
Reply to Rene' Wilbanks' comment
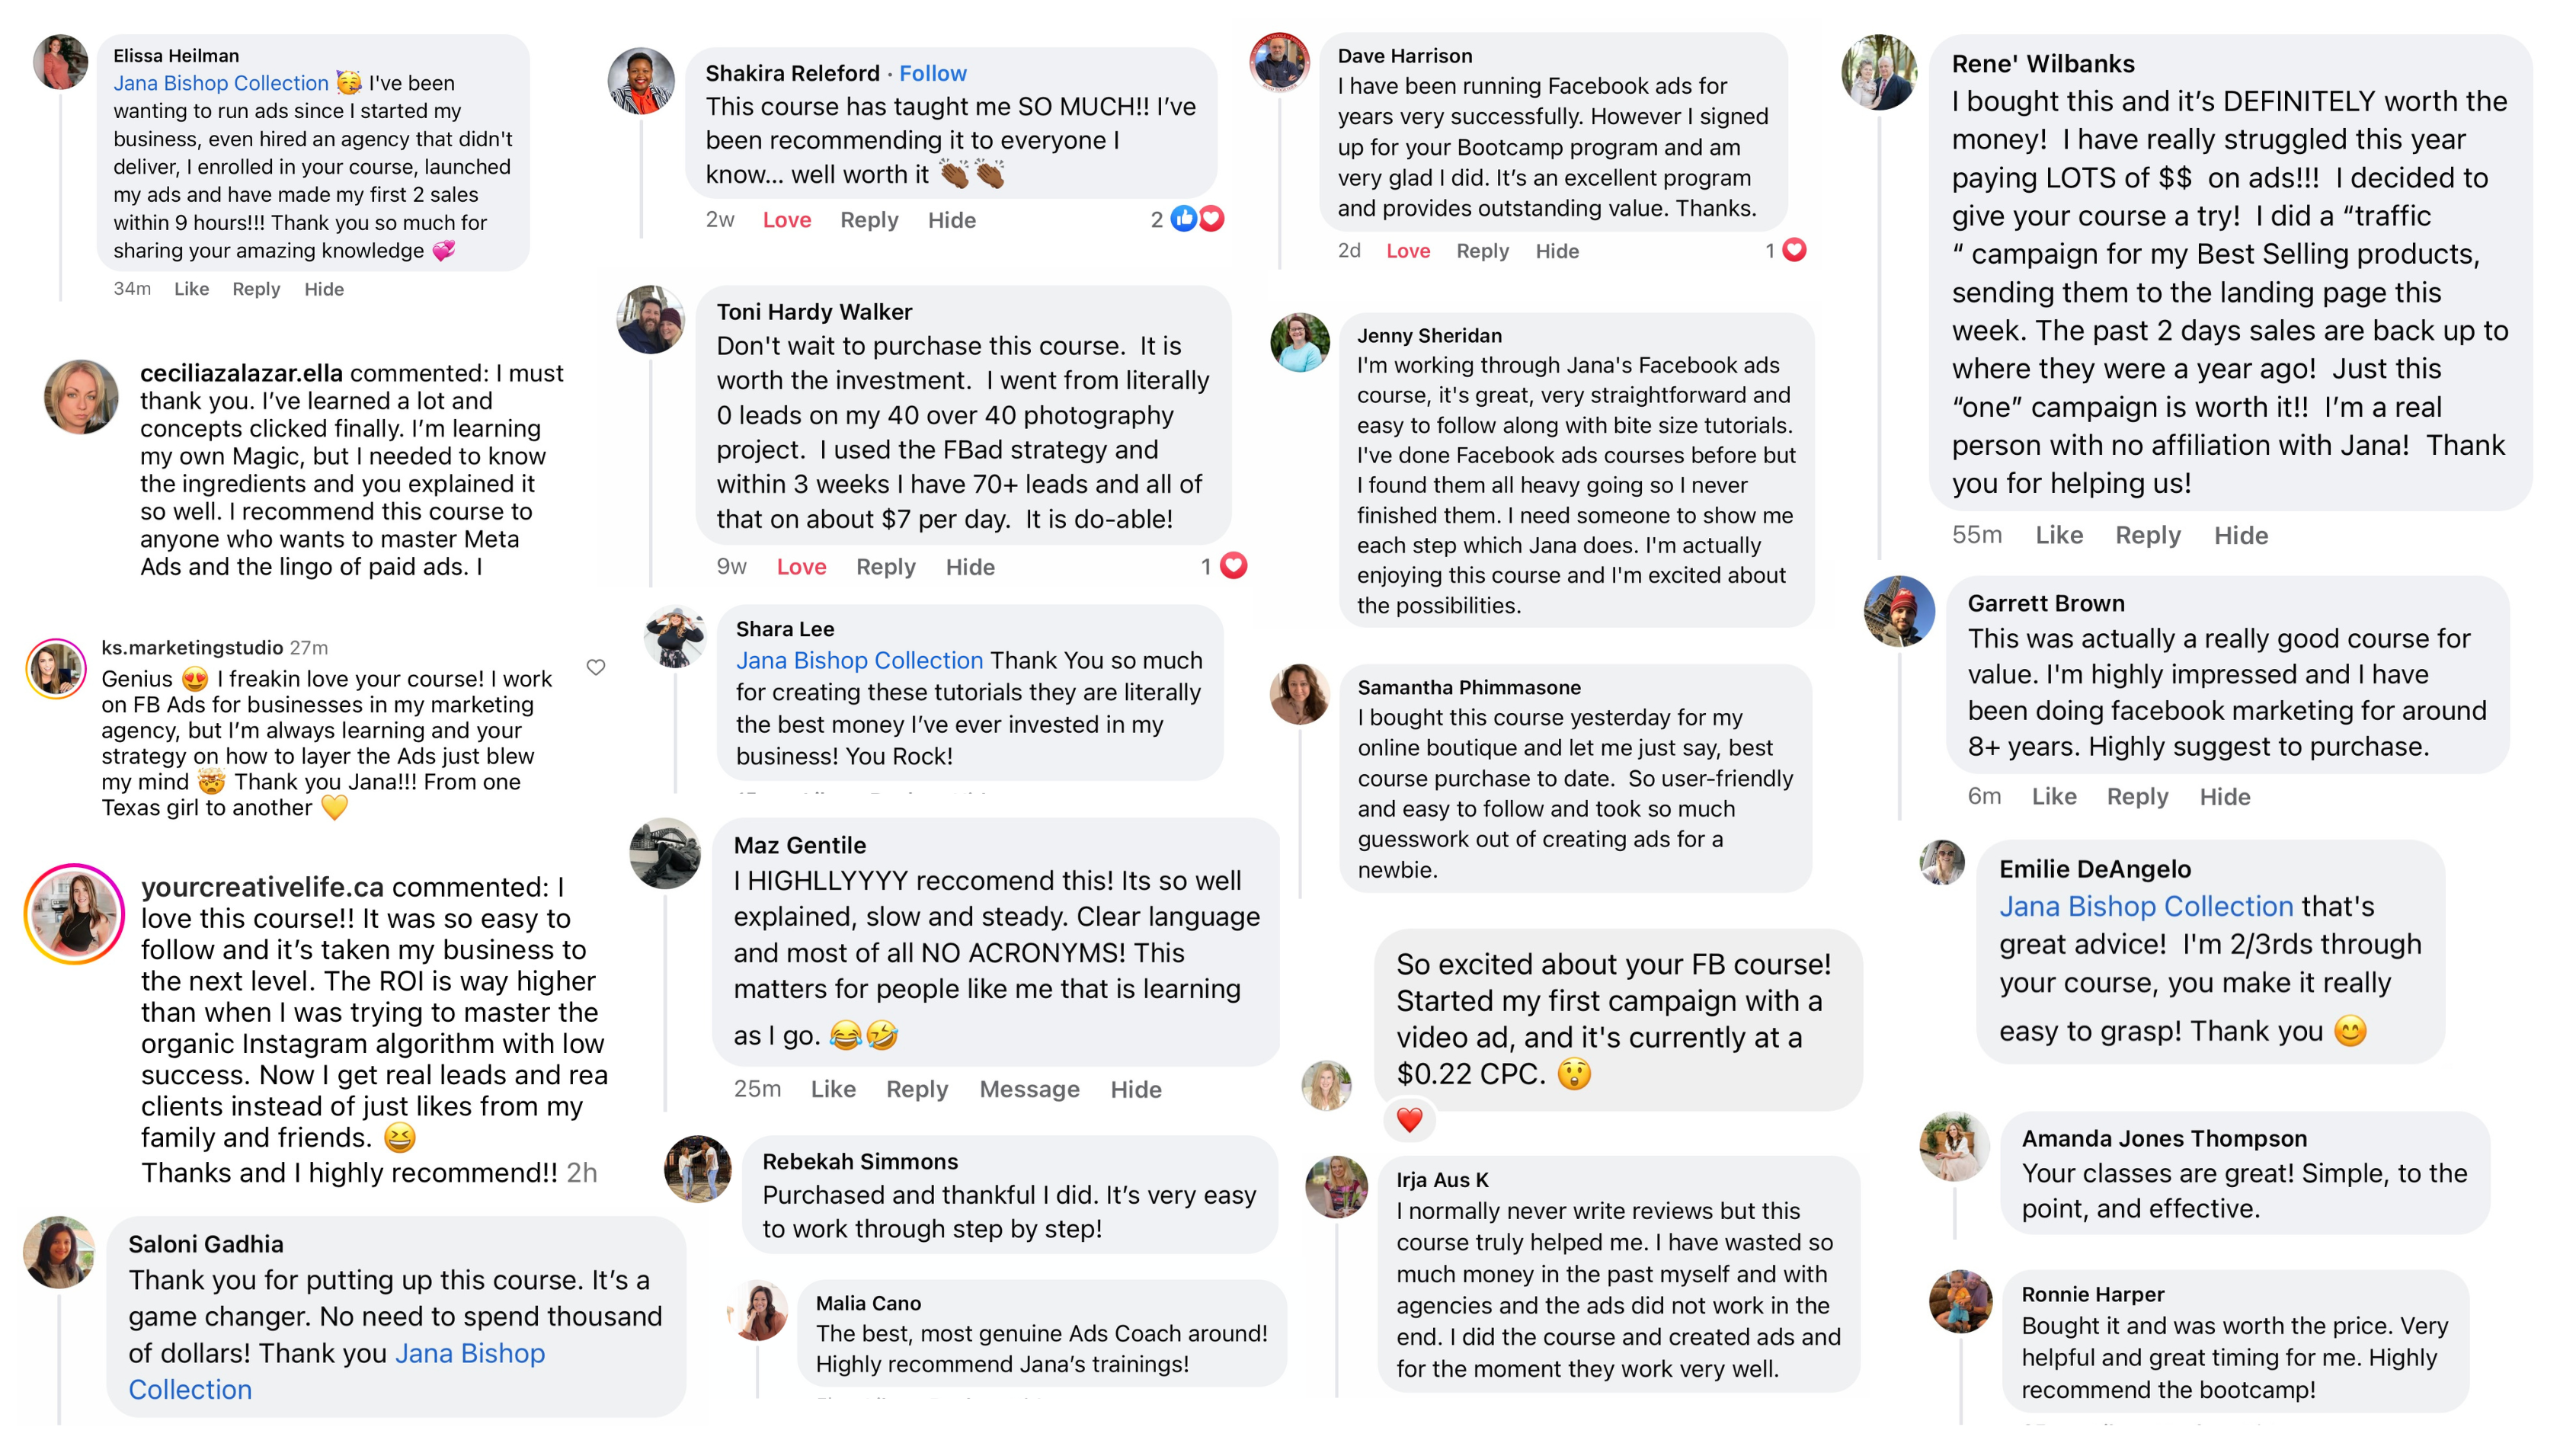[x=2147, y=535]
